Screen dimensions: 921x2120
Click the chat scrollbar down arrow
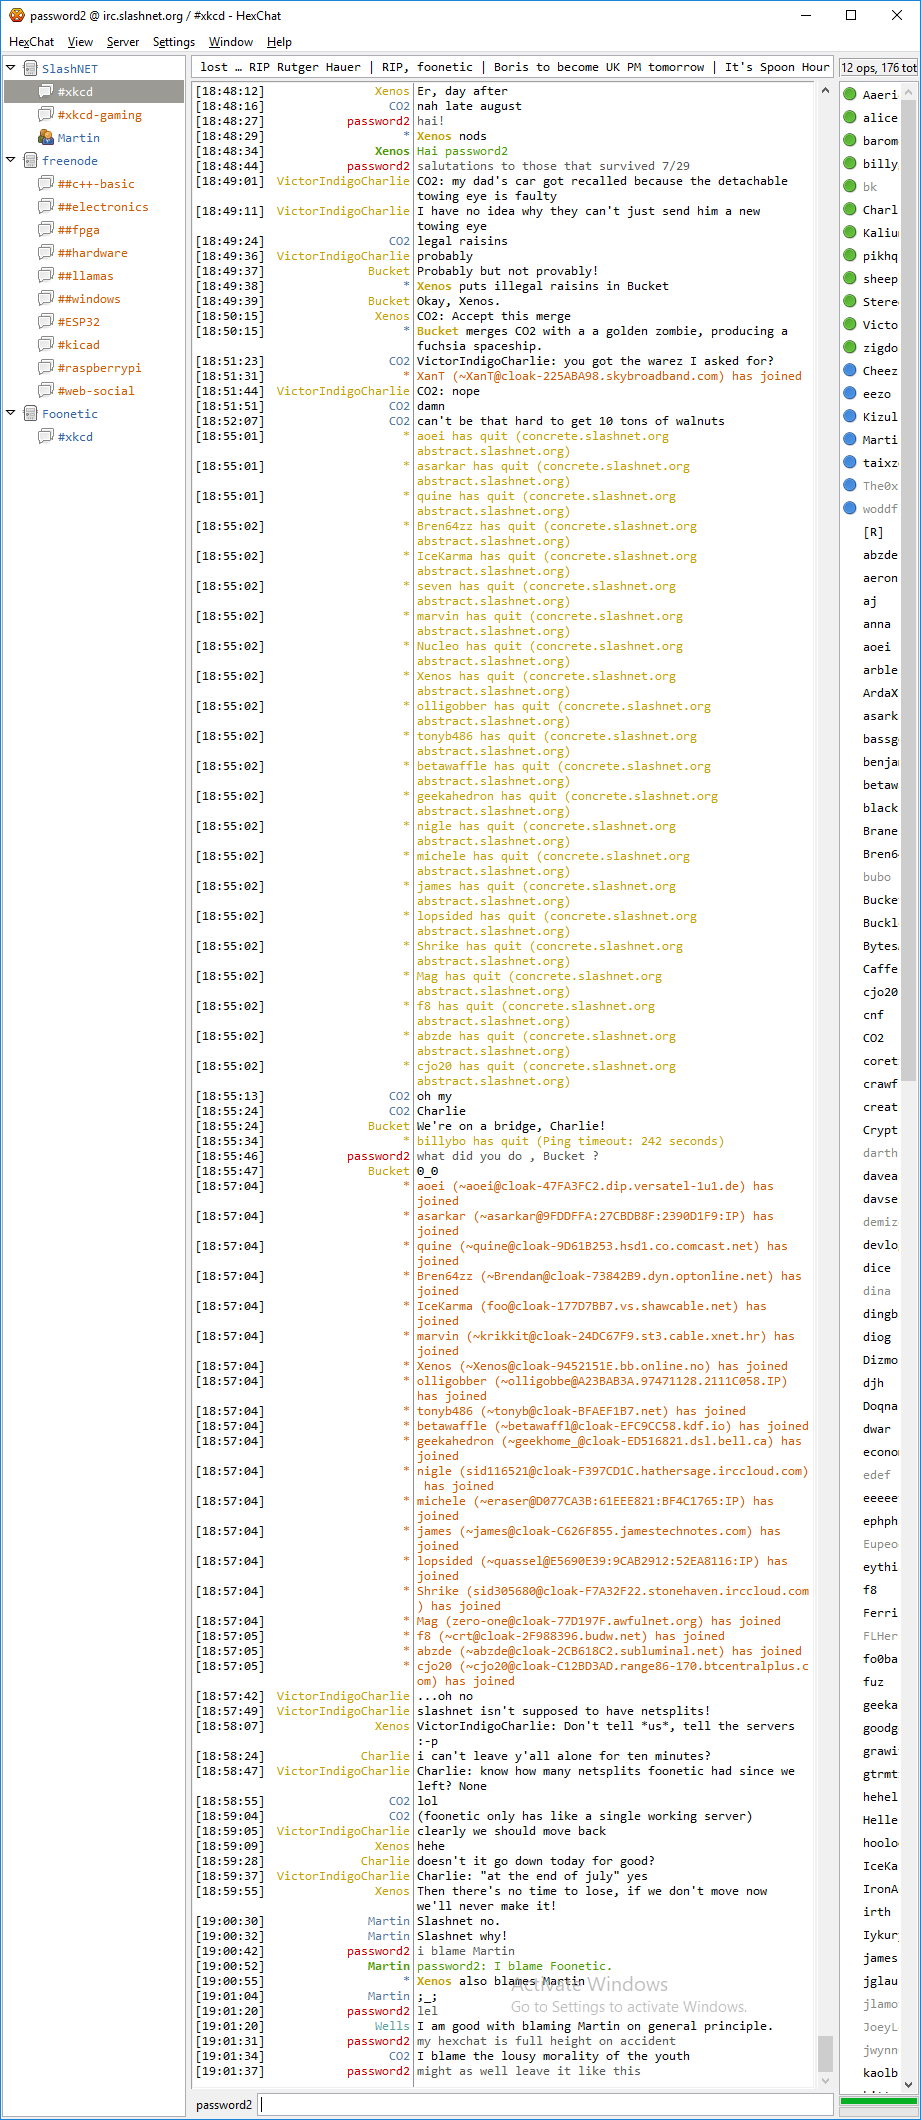tap(825, 2080)
